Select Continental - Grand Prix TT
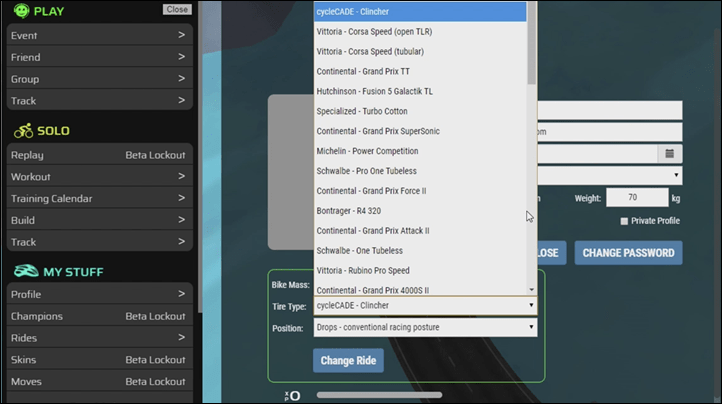Image resolution: width=722 pixels, height=404 pixels. tap(420, 71)
